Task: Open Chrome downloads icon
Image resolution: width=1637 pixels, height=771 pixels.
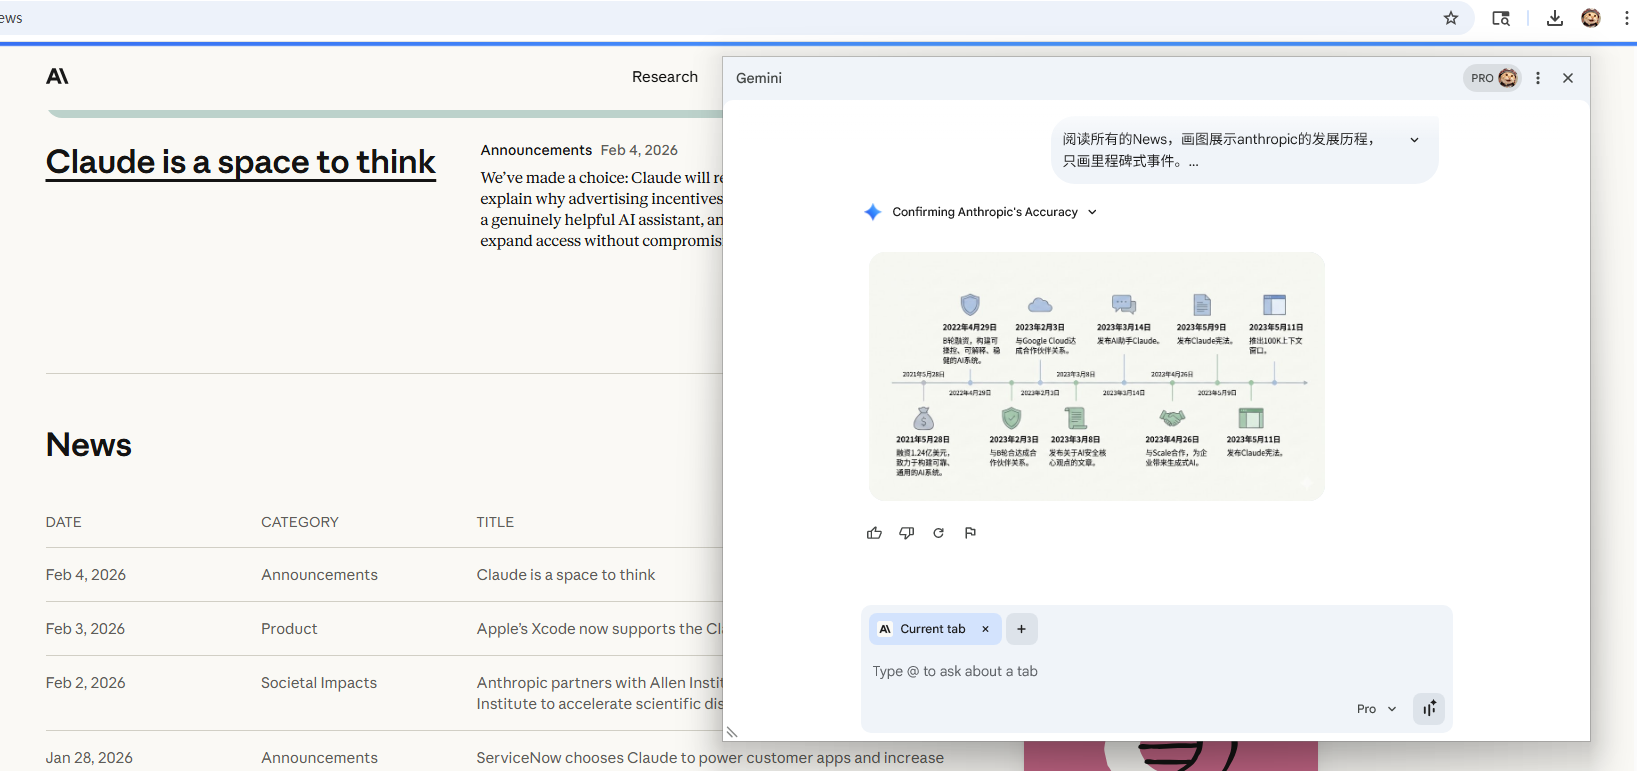Action: tap(1555, 18)
